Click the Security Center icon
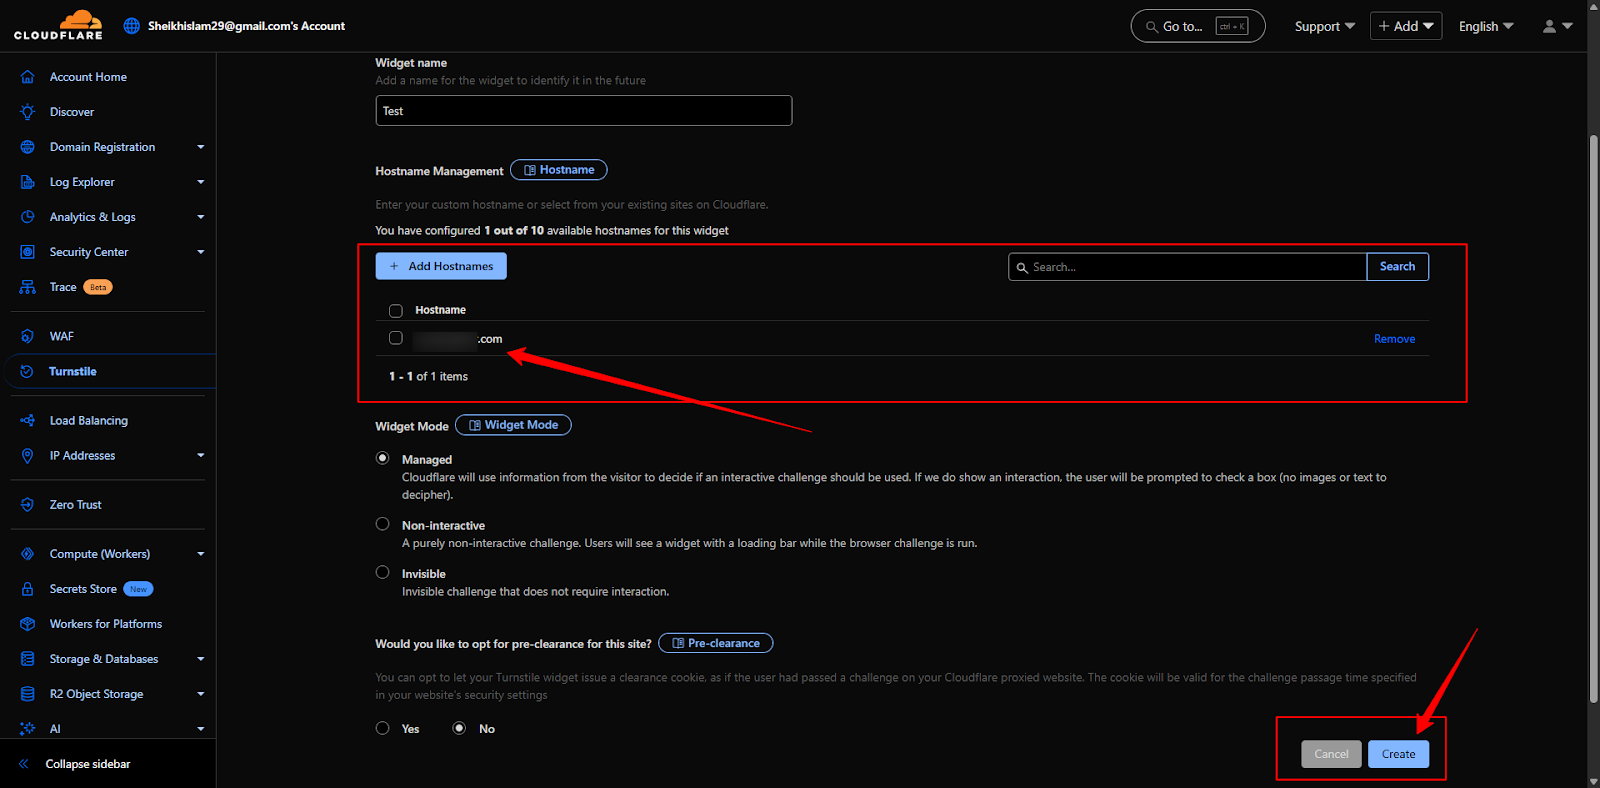The image size is (1600, 788). tap(28, 252)
